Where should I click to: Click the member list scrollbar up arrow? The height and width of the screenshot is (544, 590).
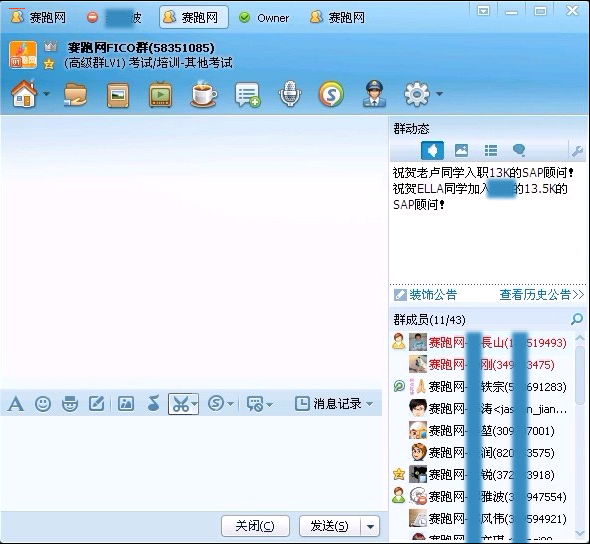click(580, 338)
